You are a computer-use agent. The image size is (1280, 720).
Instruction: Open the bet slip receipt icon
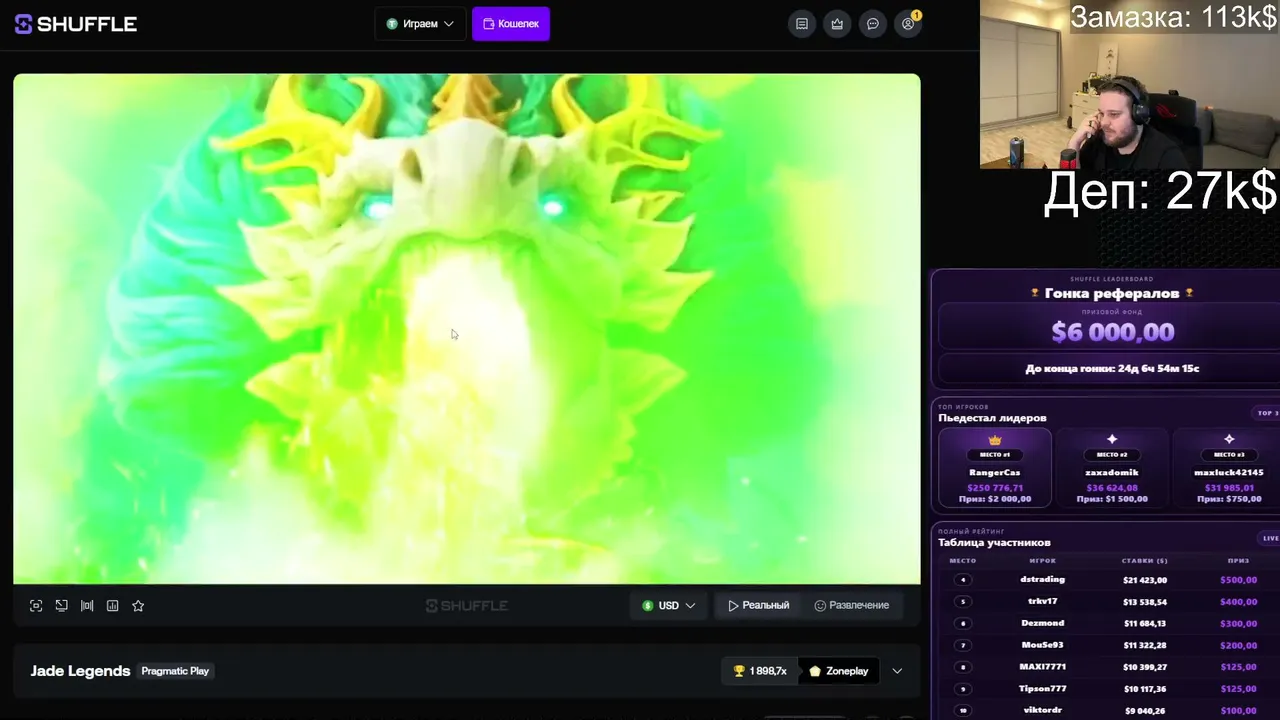tap(802, 24)
